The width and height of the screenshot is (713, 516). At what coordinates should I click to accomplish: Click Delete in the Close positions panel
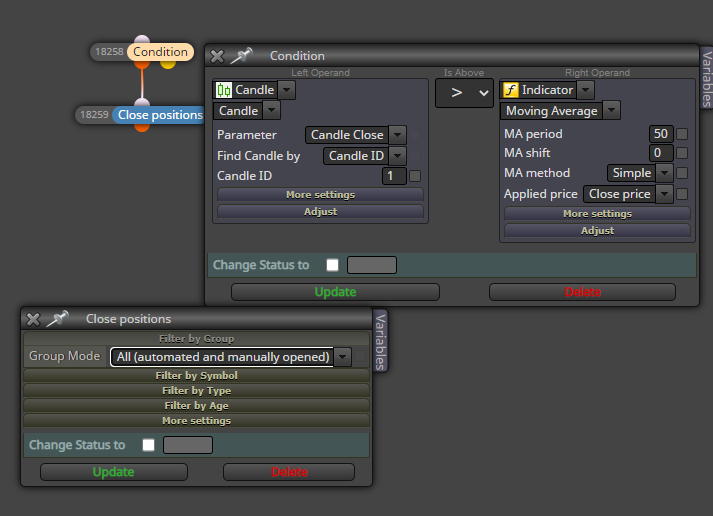click(x=289, y=472)
